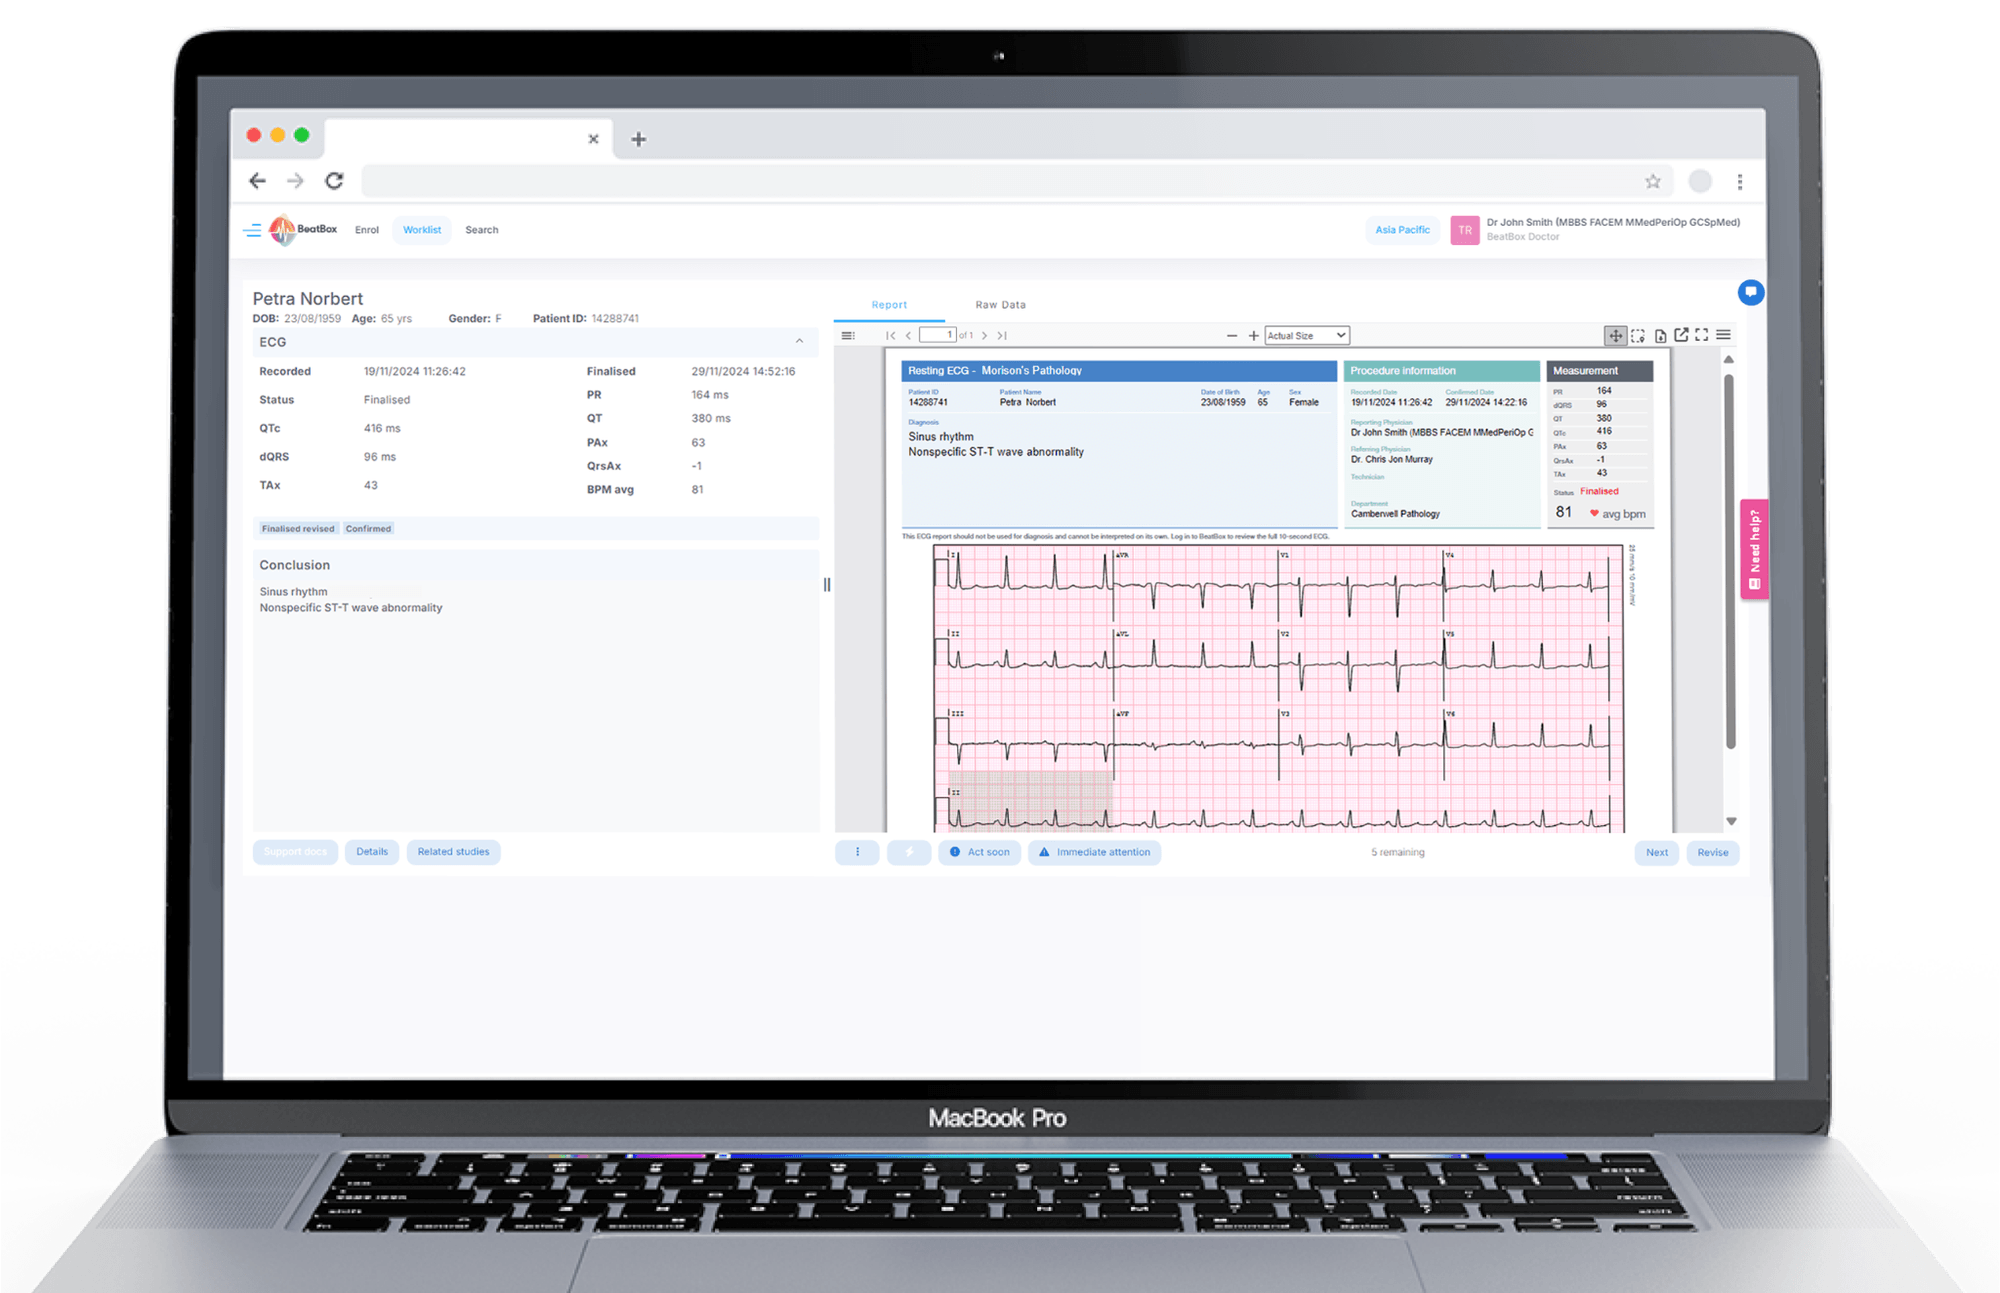Download the report document
This screenshot has height=1293, width=2000.
pos(1660,336)
